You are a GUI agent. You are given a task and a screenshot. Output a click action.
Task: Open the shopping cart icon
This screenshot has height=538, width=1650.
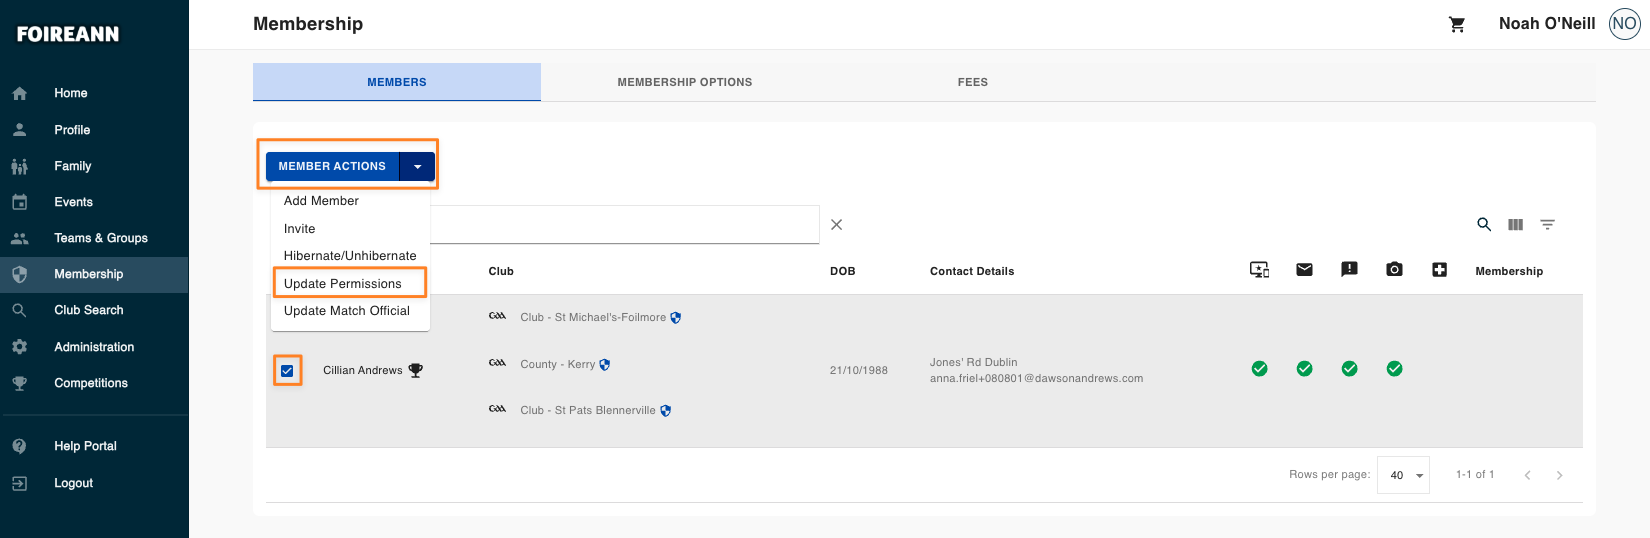click(1457, 25)
